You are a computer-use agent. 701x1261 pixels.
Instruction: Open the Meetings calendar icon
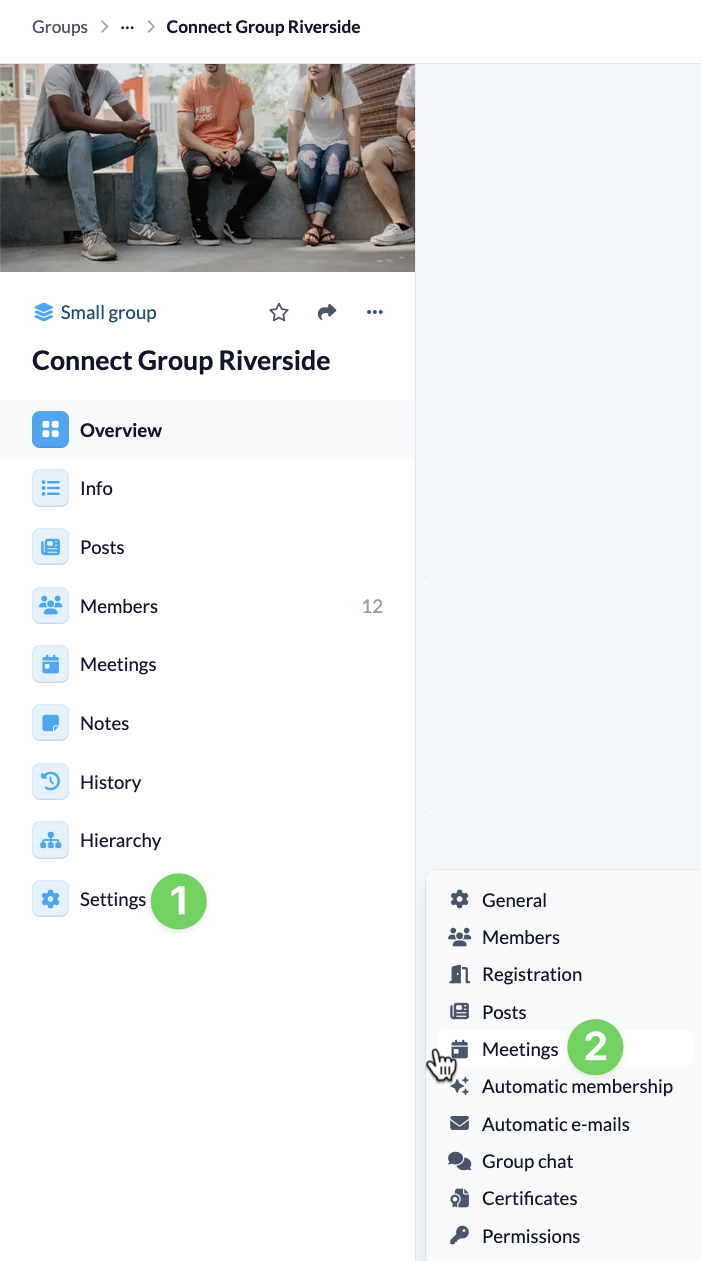[50, 664]
